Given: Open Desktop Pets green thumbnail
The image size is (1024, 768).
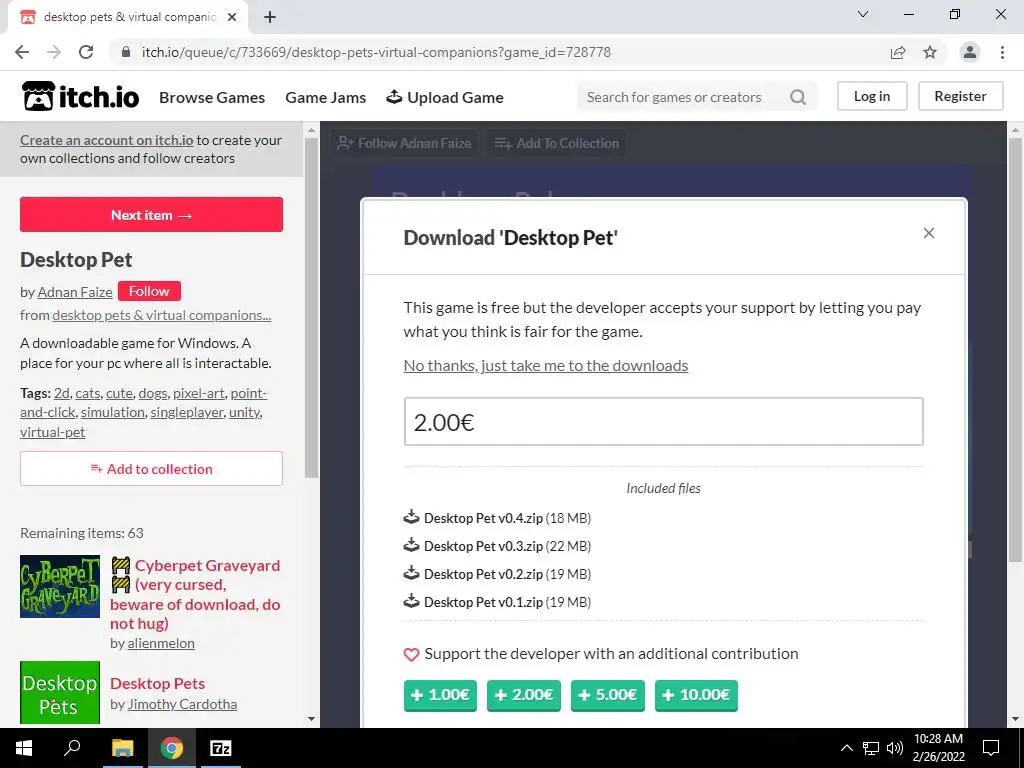Looking at the screenshot, I should coord(60,693).
